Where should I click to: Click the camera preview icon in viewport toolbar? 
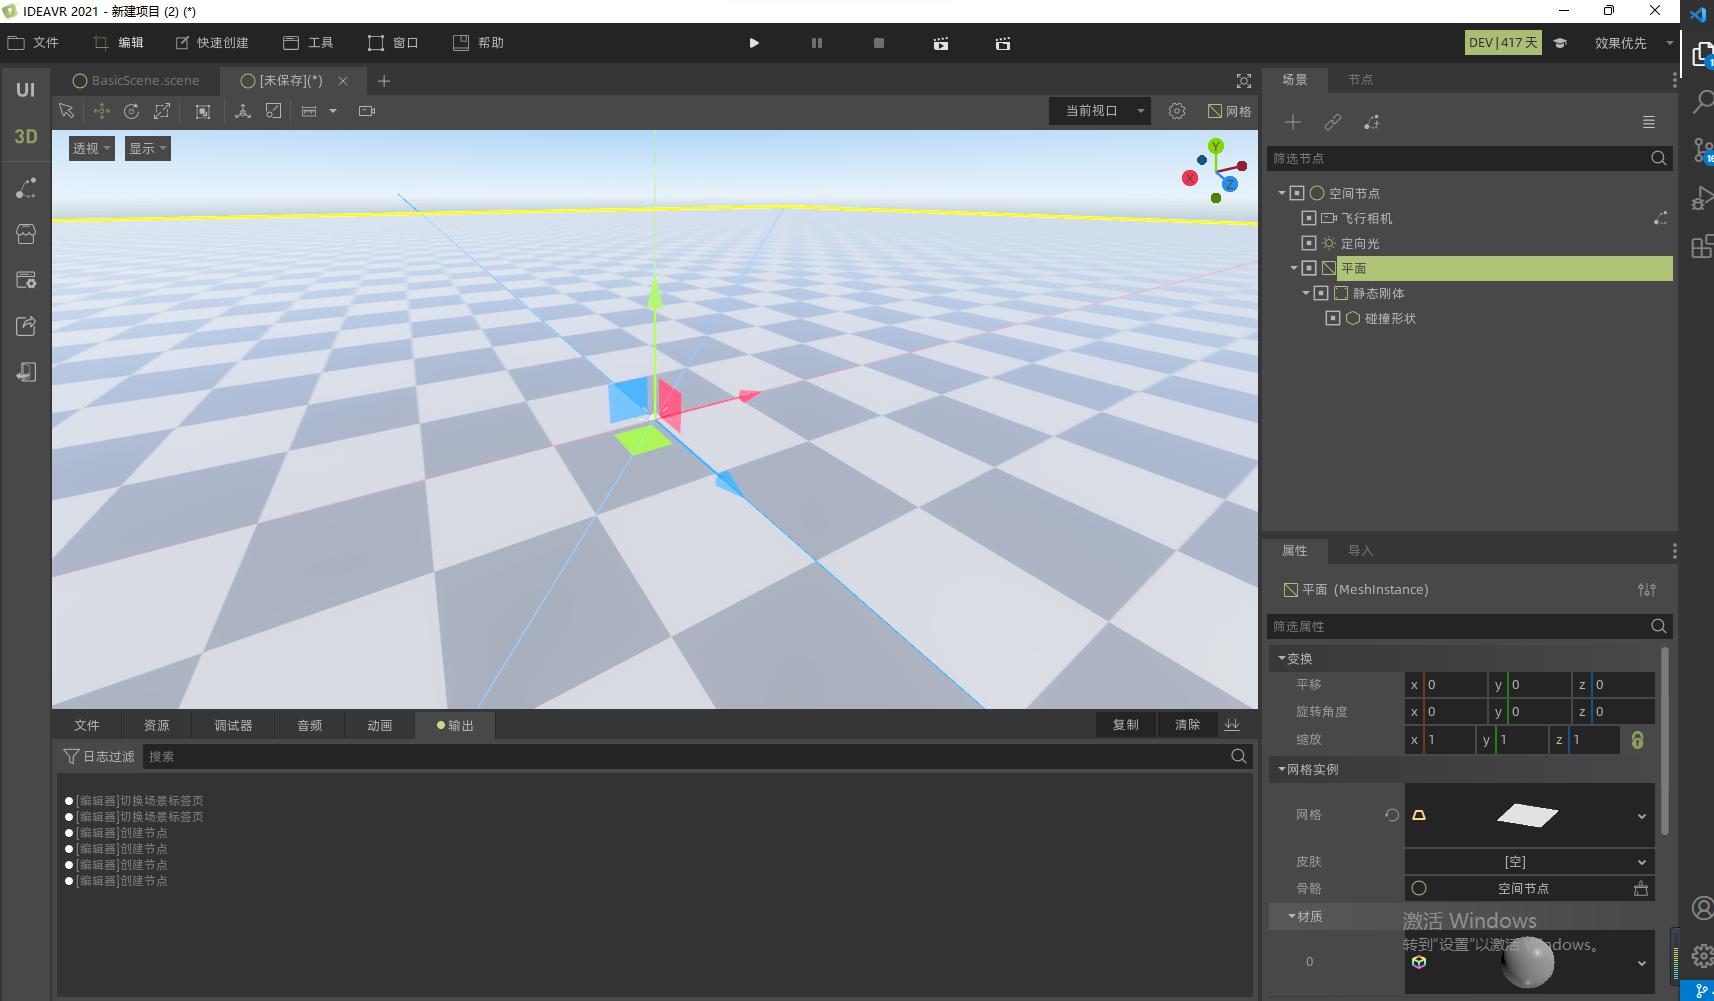367,111
